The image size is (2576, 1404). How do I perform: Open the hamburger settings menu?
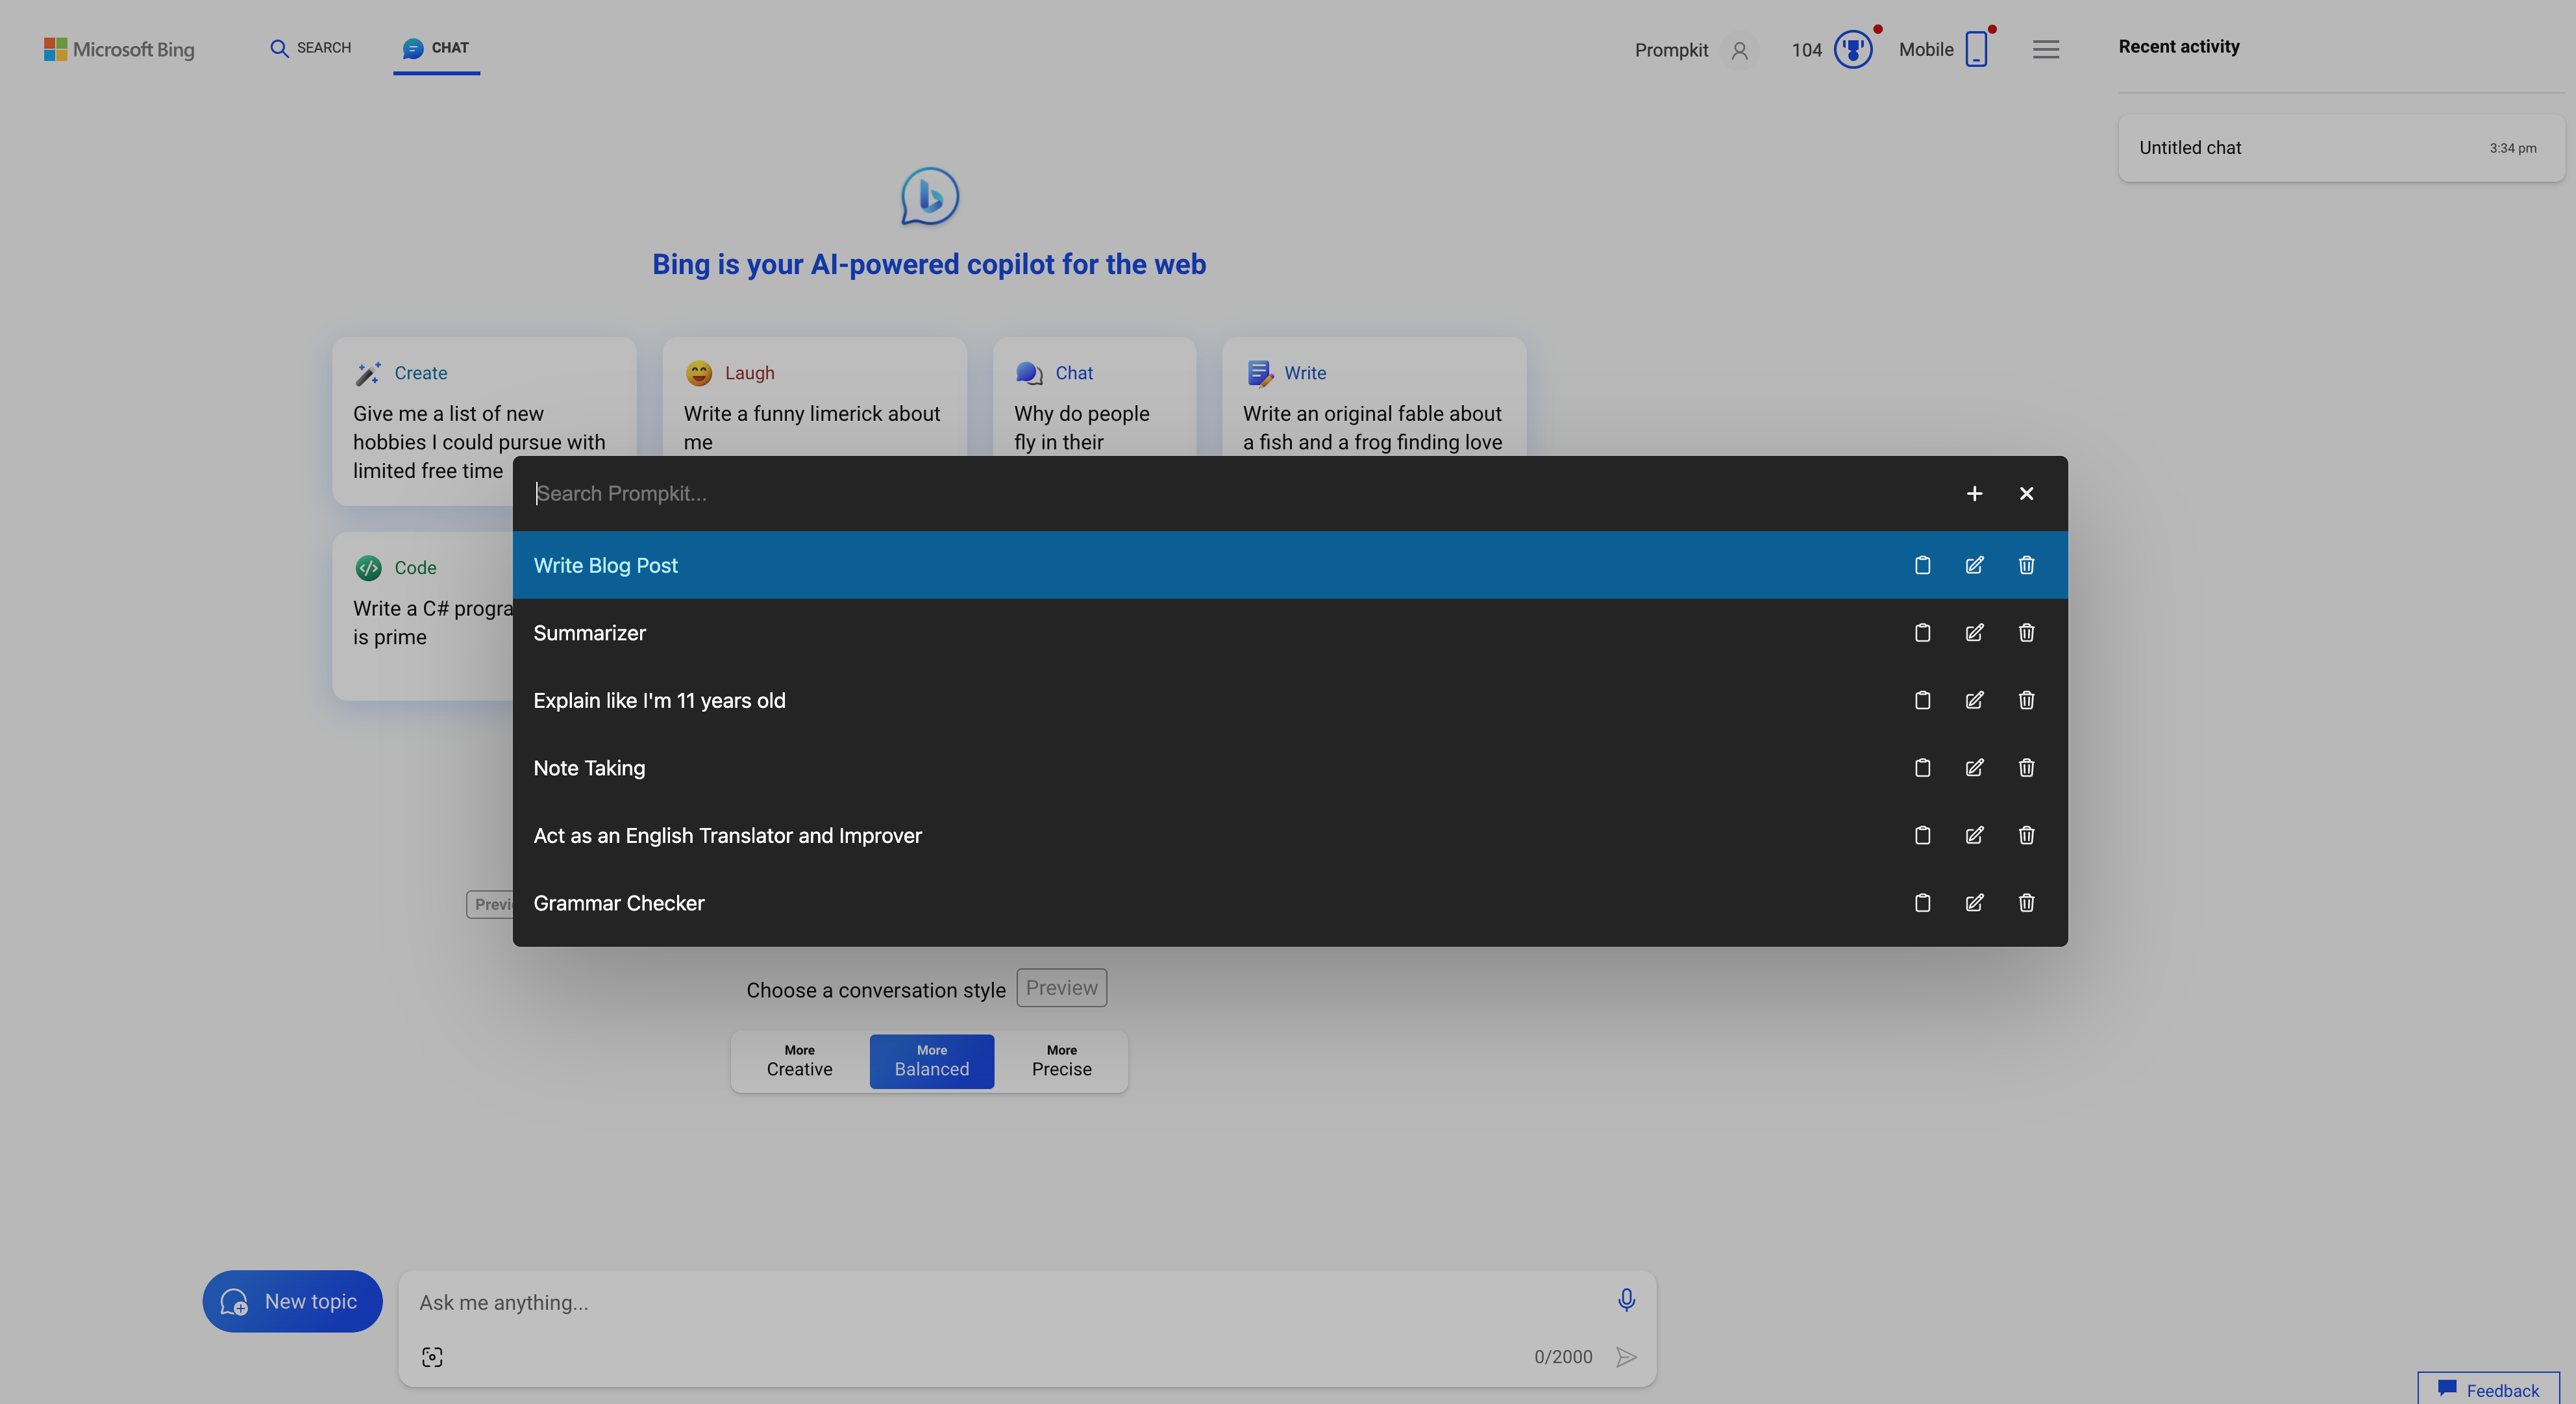[2046, 49]
